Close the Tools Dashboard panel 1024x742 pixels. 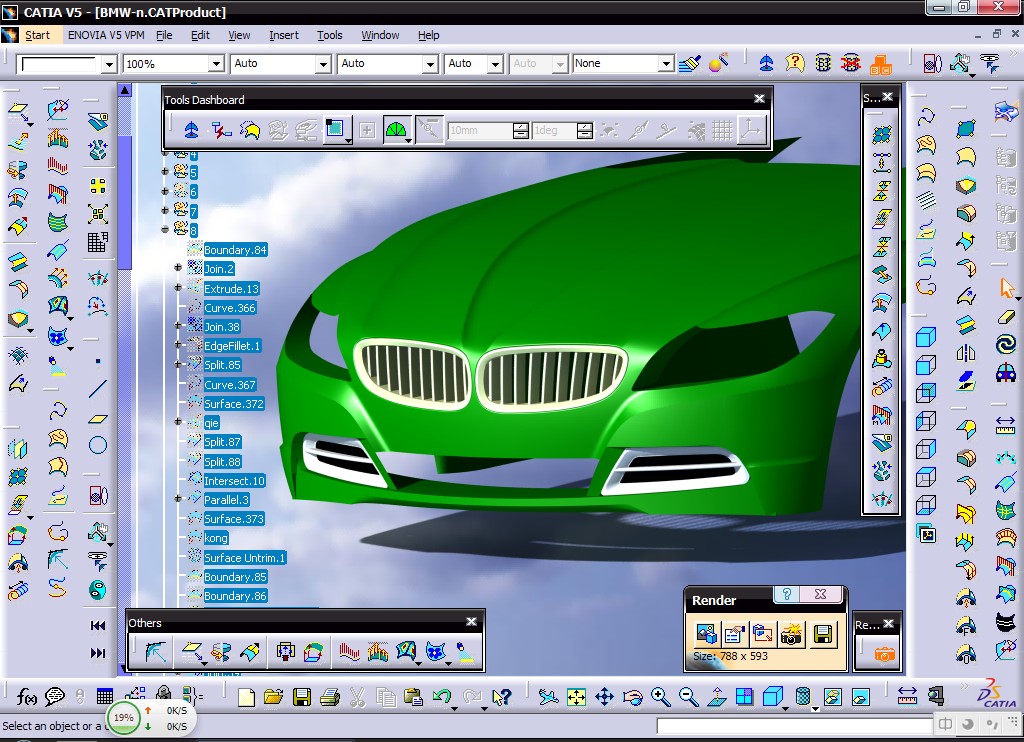coord(759,99)
